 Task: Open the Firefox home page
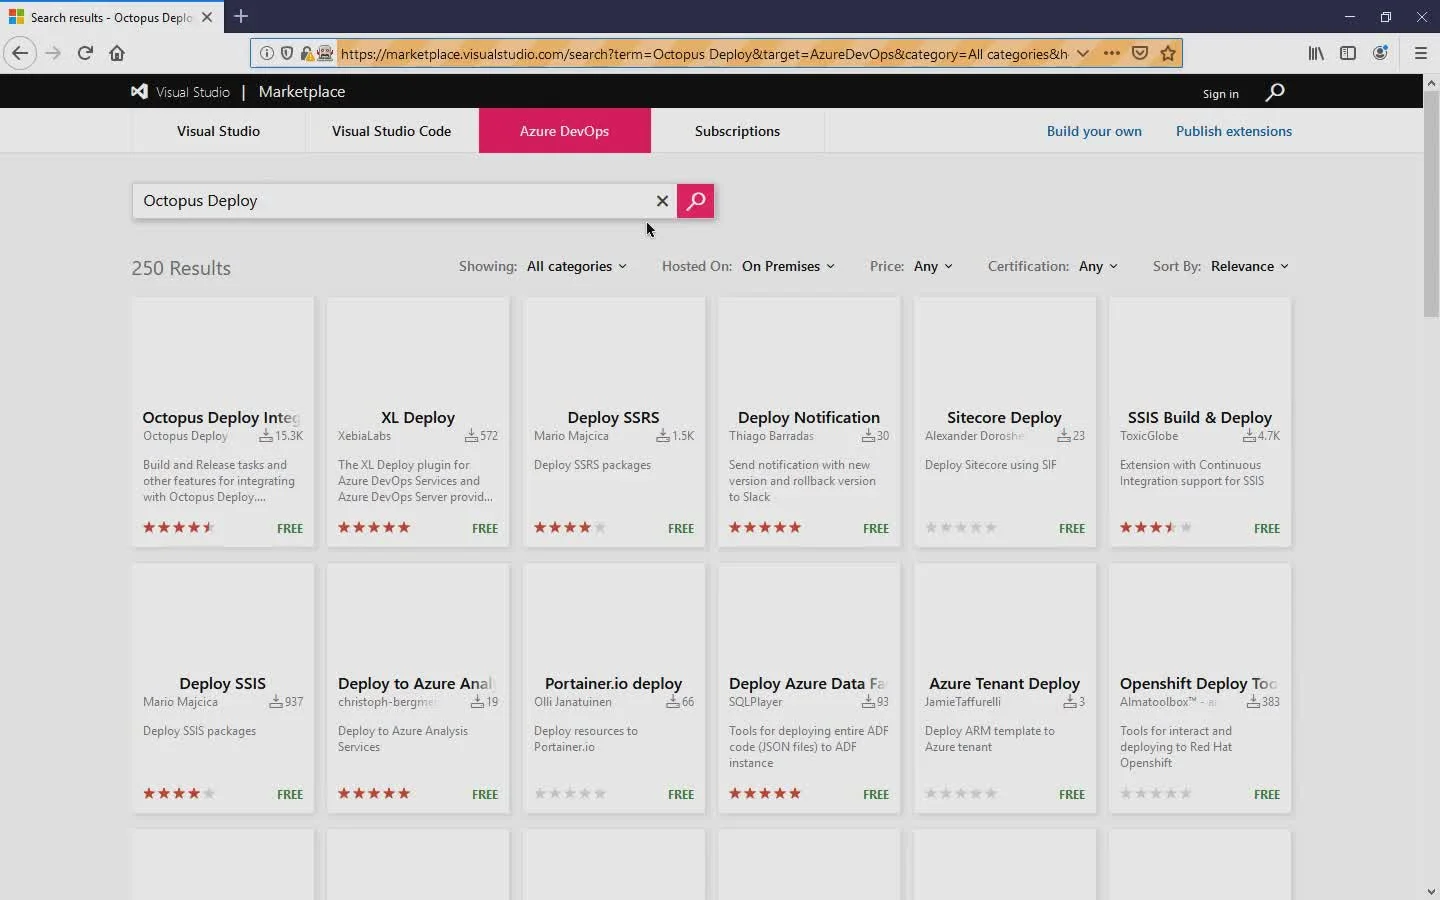(117, 53)
